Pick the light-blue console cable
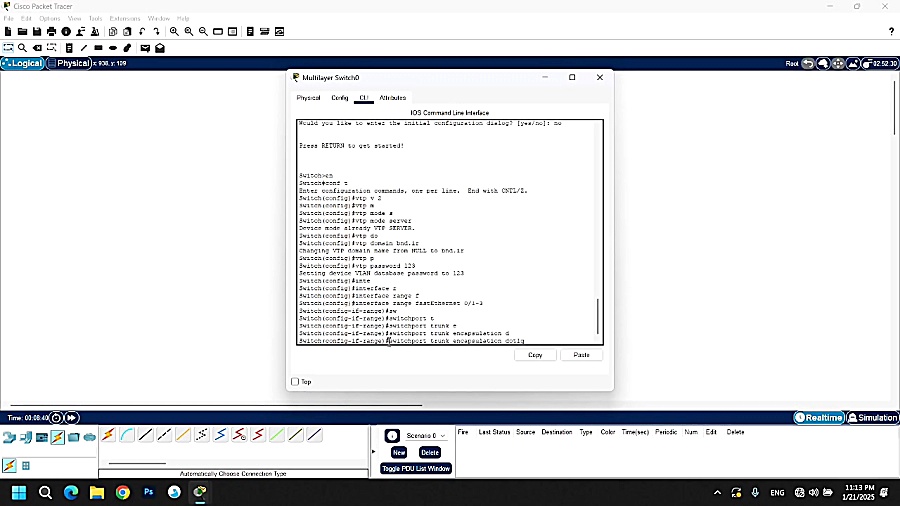 [127, 435]
